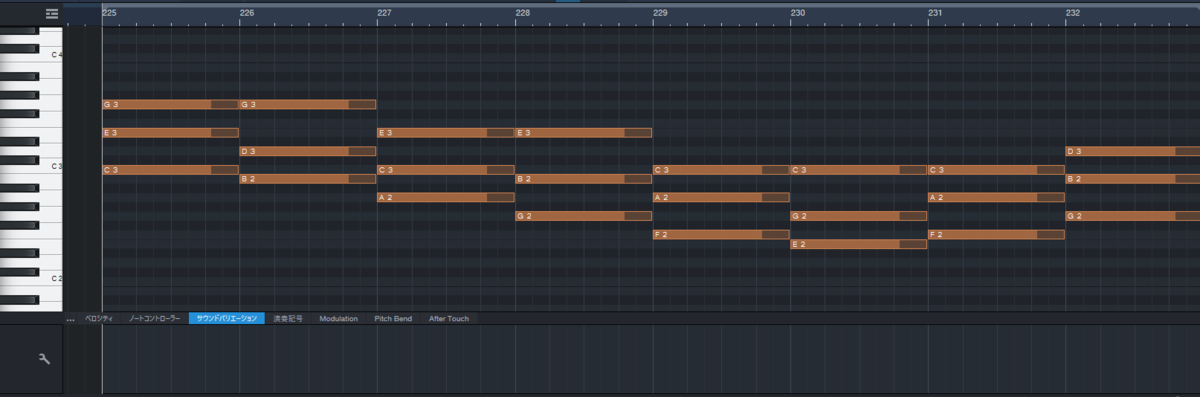Click bar 230 marker in the ruler

coord(798,13)
